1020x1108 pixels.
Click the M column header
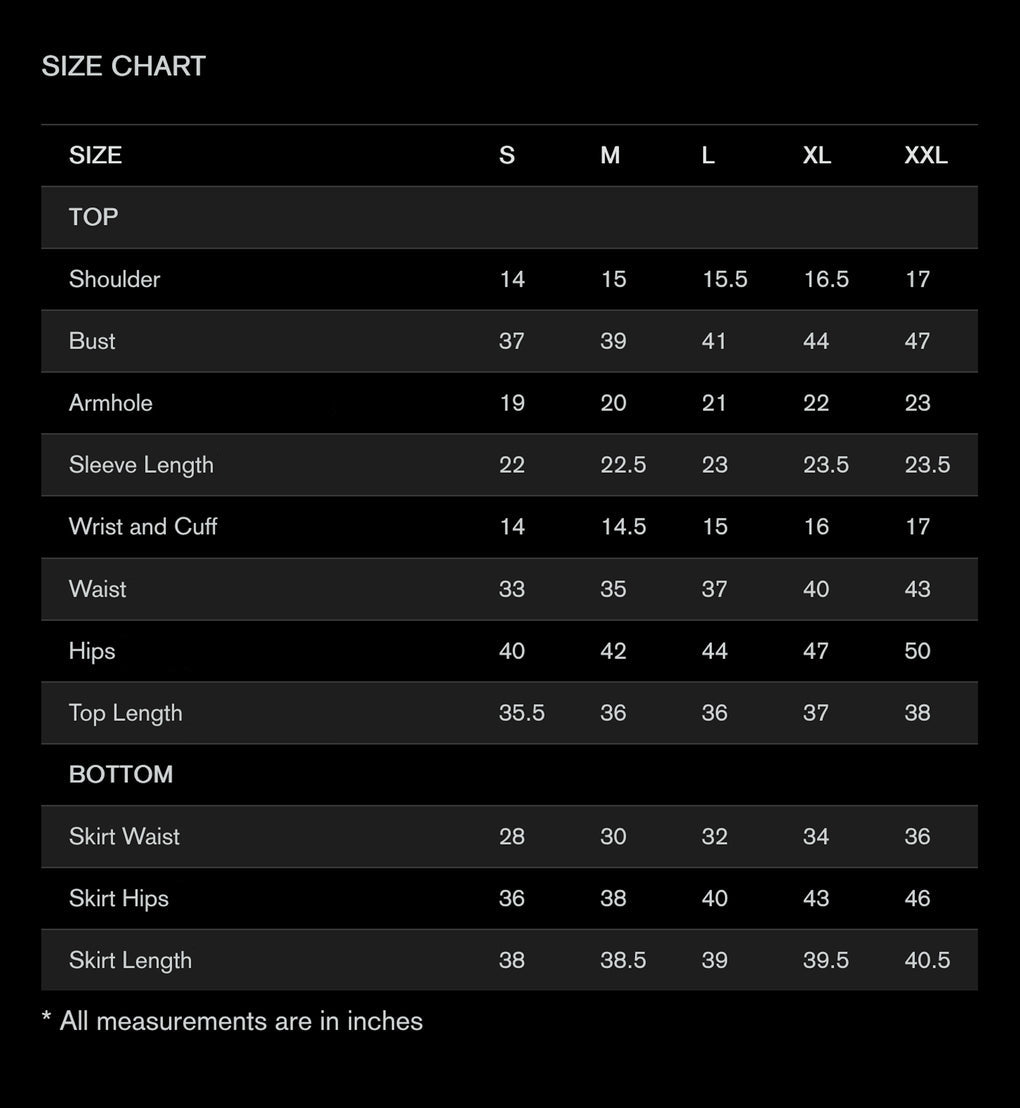point(610,155)
